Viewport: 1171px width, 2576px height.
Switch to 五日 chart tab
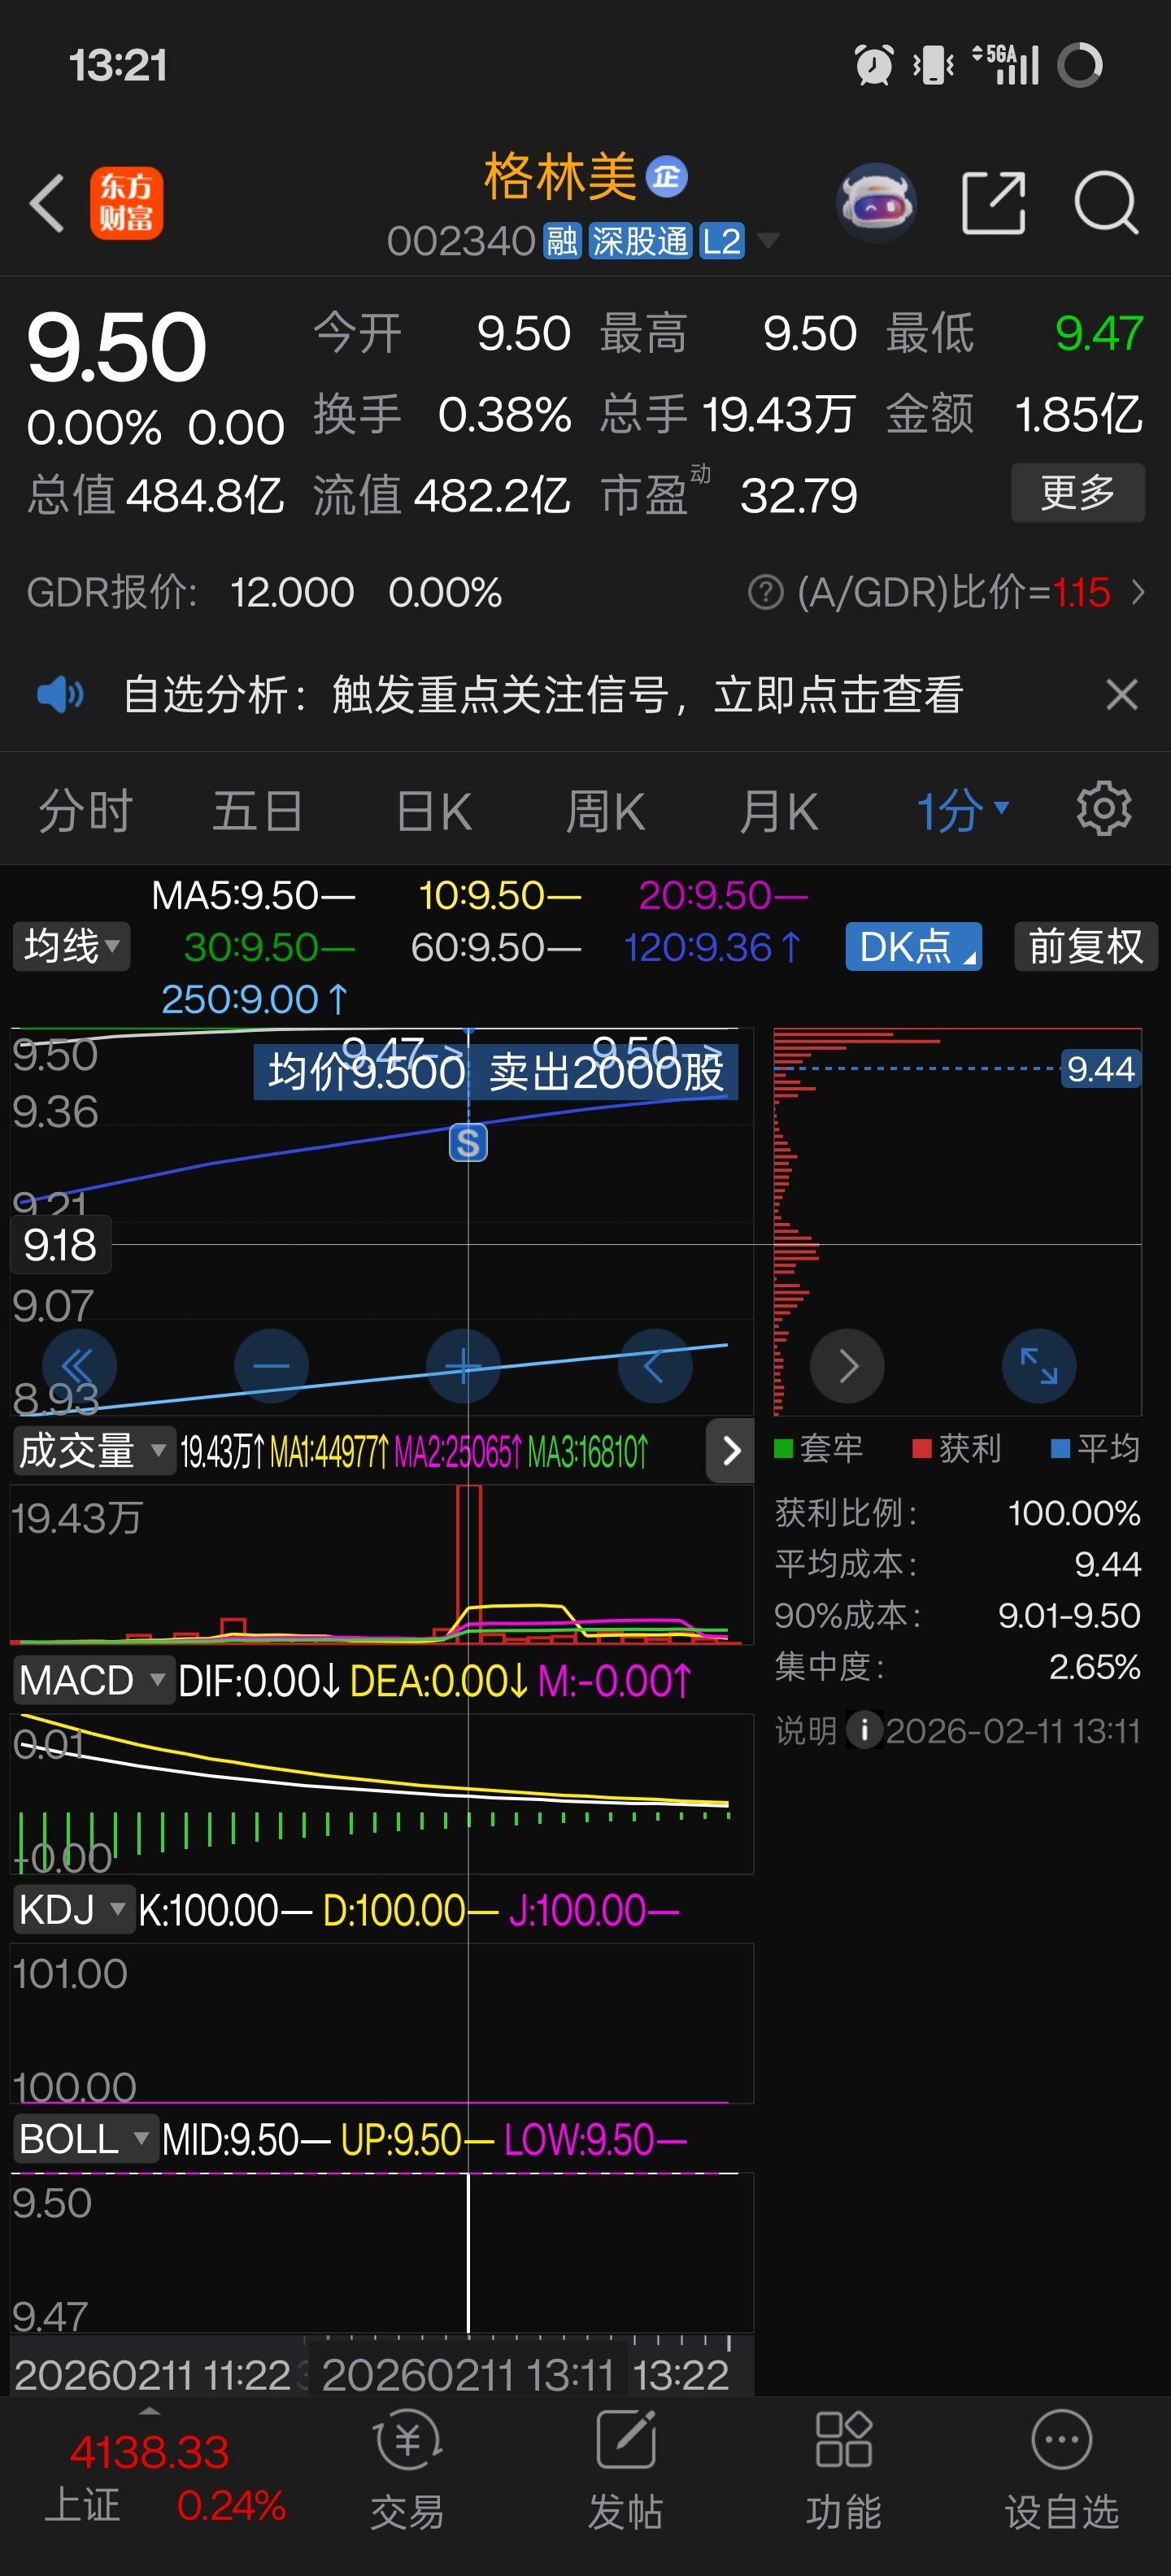coord(258,810)
